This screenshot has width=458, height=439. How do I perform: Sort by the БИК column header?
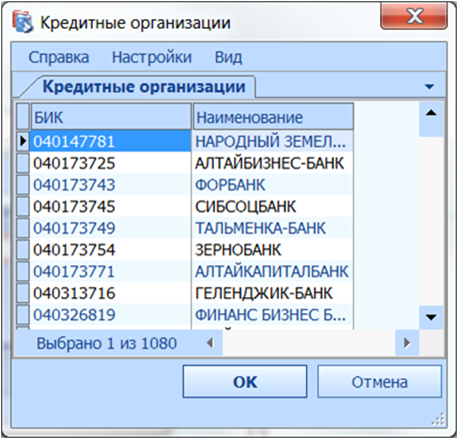pyautogui.click(x=111, y=117)
